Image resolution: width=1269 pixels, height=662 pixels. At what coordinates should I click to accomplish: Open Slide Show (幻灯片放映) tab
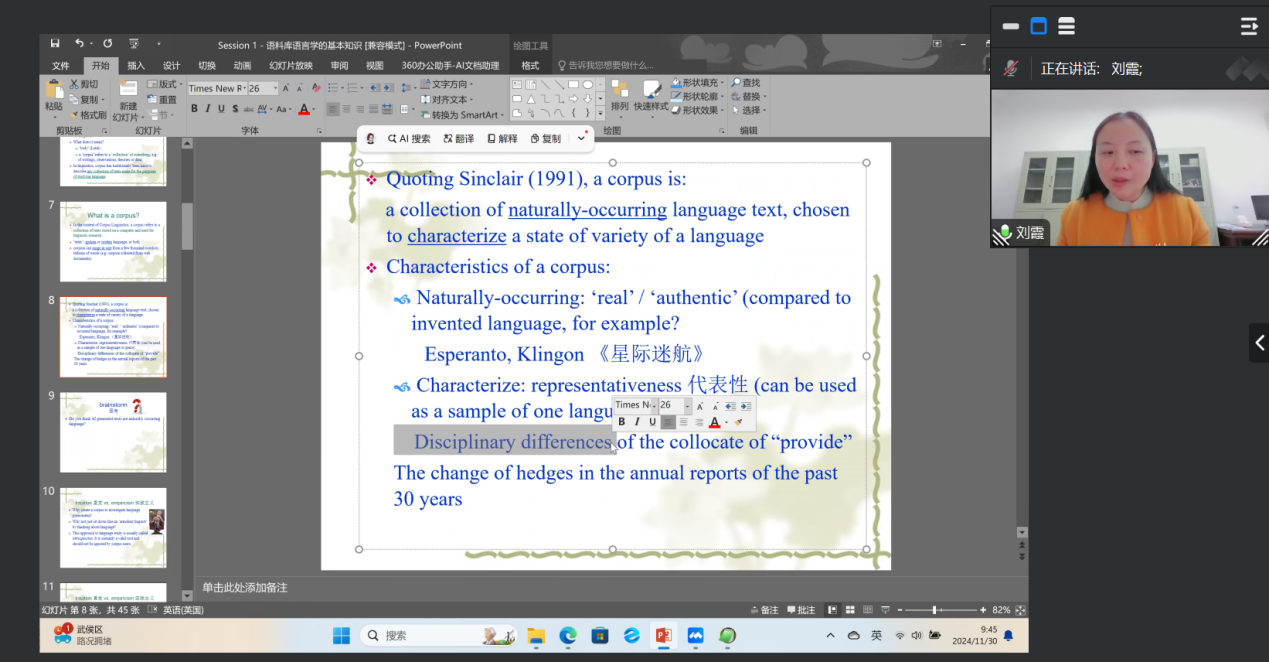pyautogui.click(x=291, y=66)
